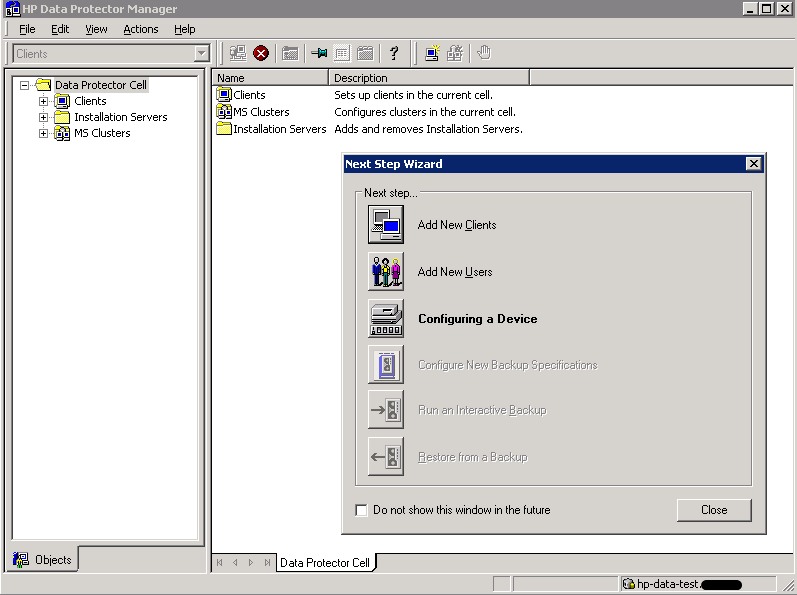Select the Data Protector Cell bottom tab
Image resolution: width=797 pixels, height=595 pixels.
(x=325, y=562)
